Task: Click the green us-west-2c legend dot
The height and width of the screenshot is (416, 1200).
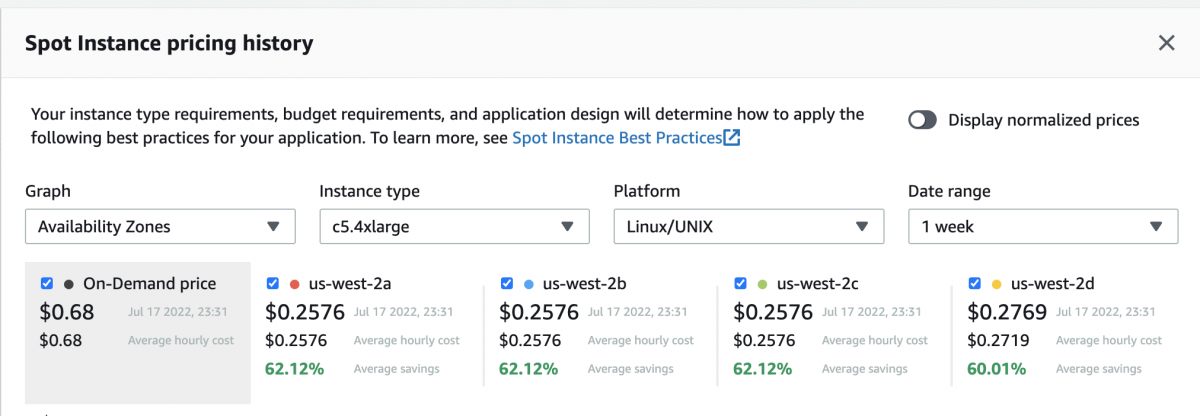Action: tap(762, 284)
